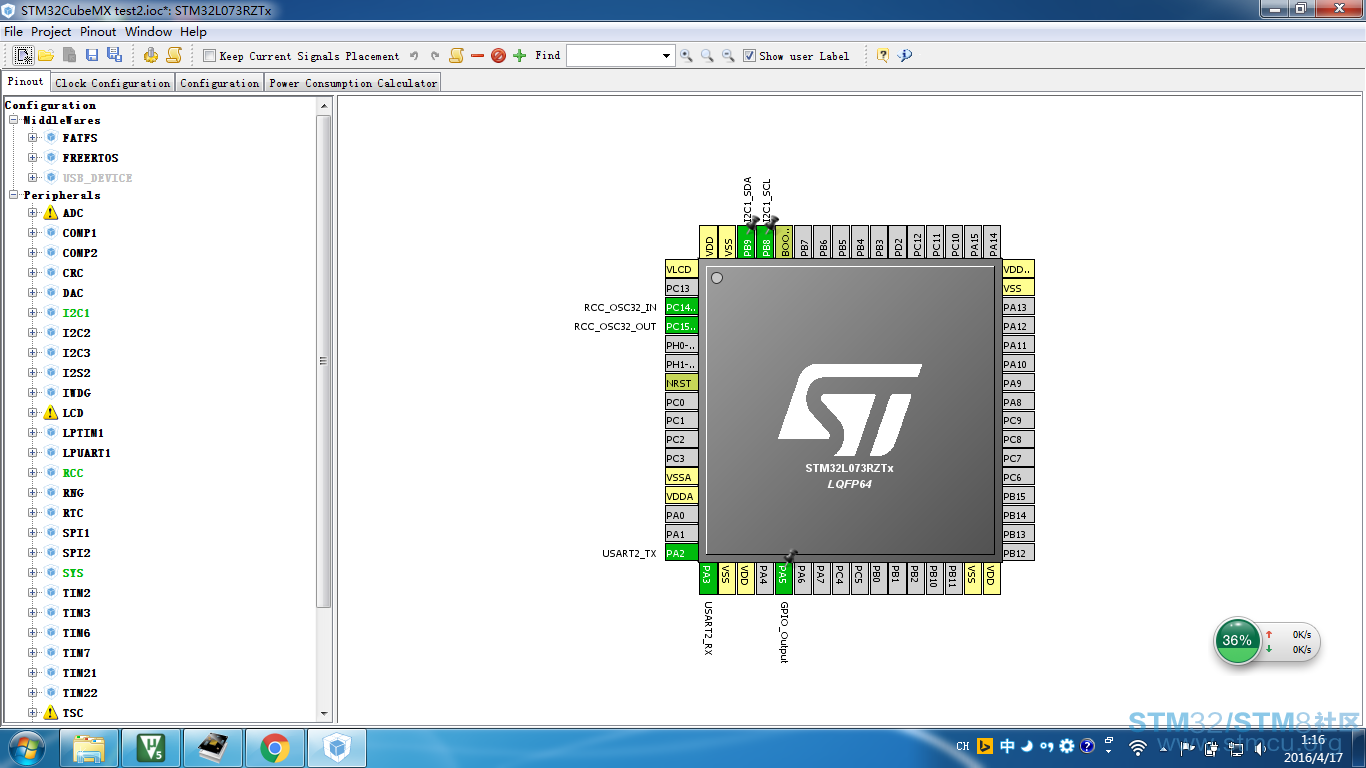Click the Undo arrow in the toolbar
This screenshot has height=768, width=1366.
(414, 56)
